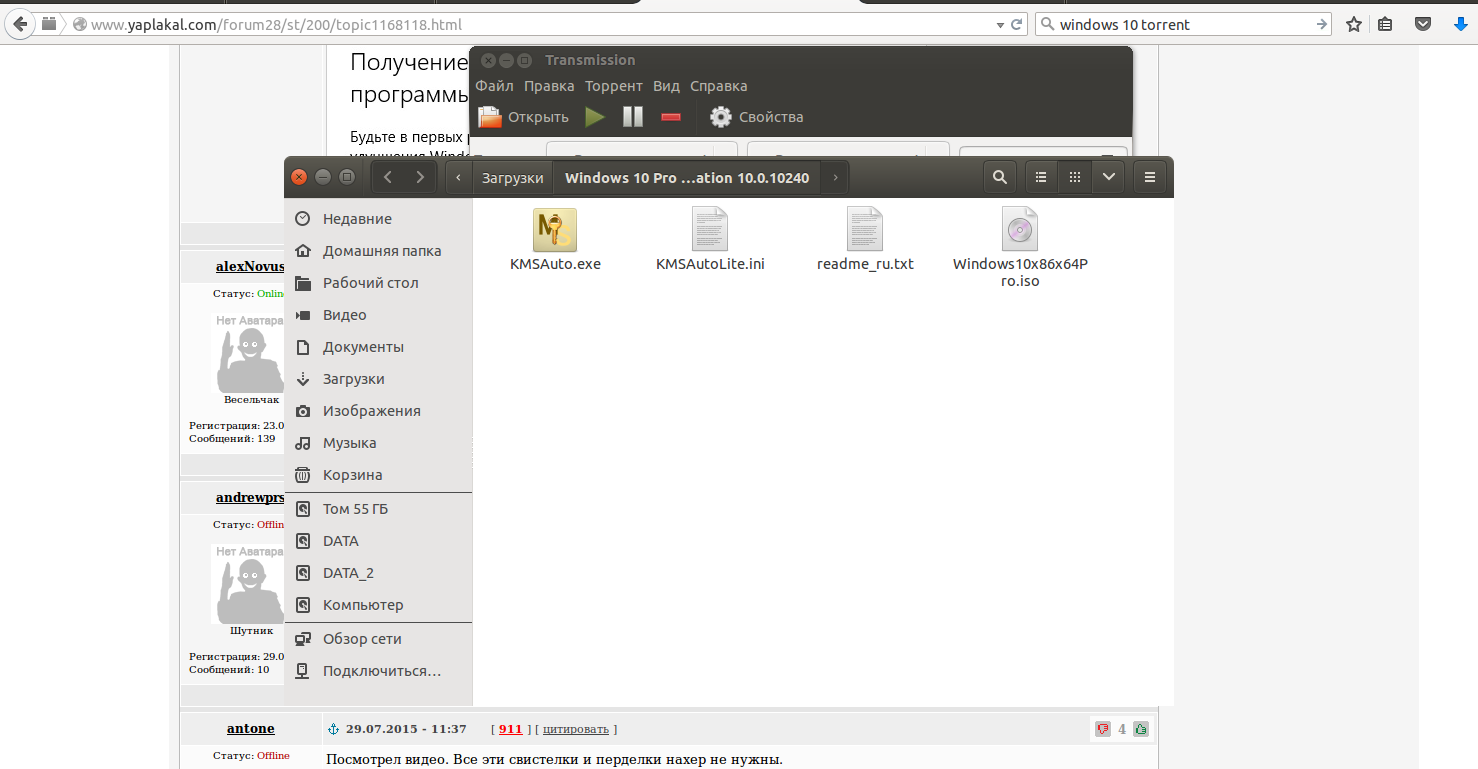Open the KMSAuto.exe file
The image size is (1478, 769).
555,241
